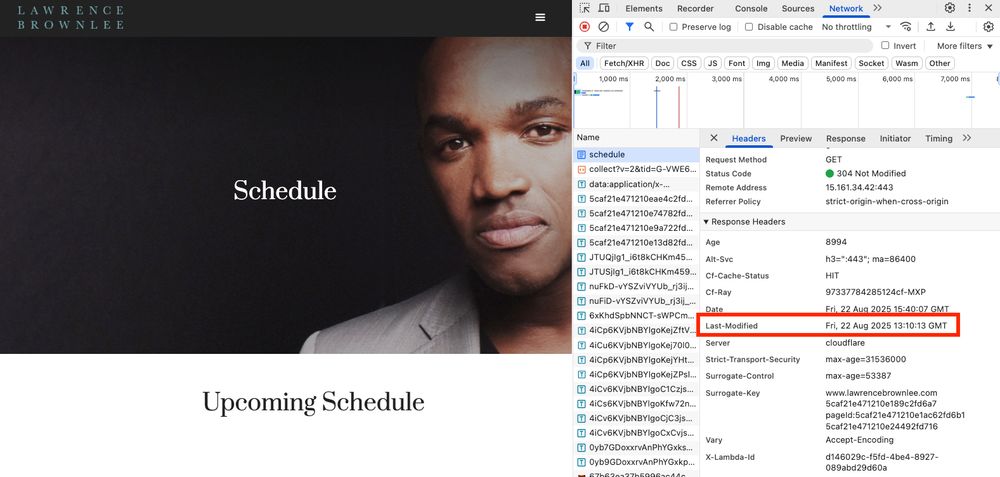Image resolution: width=1000 pixels, height=477 pixels.
Task: Open the Timing detail tab
Action: tap(939, 138)
